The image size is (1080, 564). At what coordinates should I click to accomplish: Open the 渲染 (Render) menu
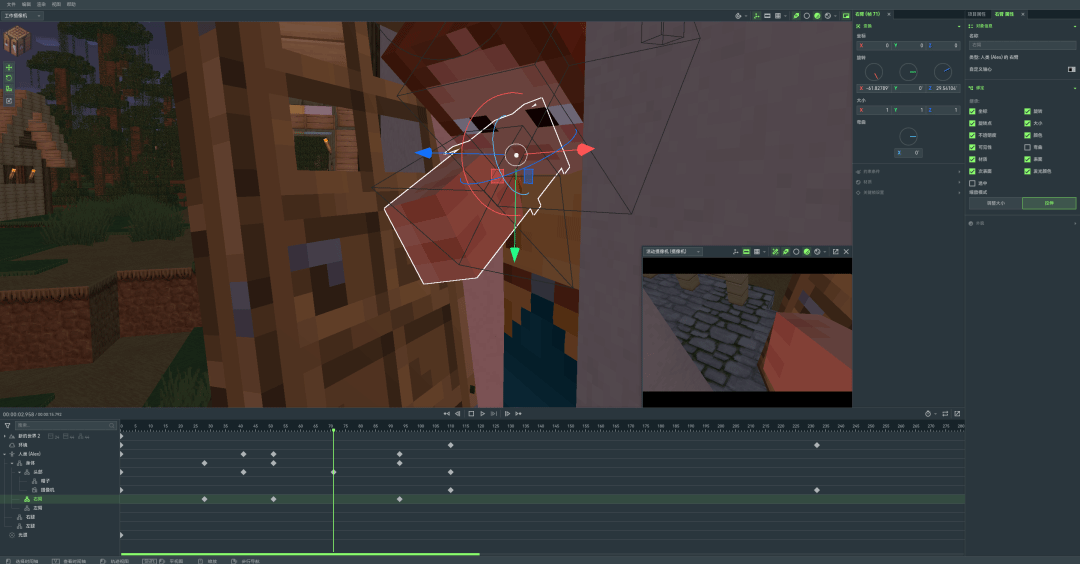(x=41, y=4)
